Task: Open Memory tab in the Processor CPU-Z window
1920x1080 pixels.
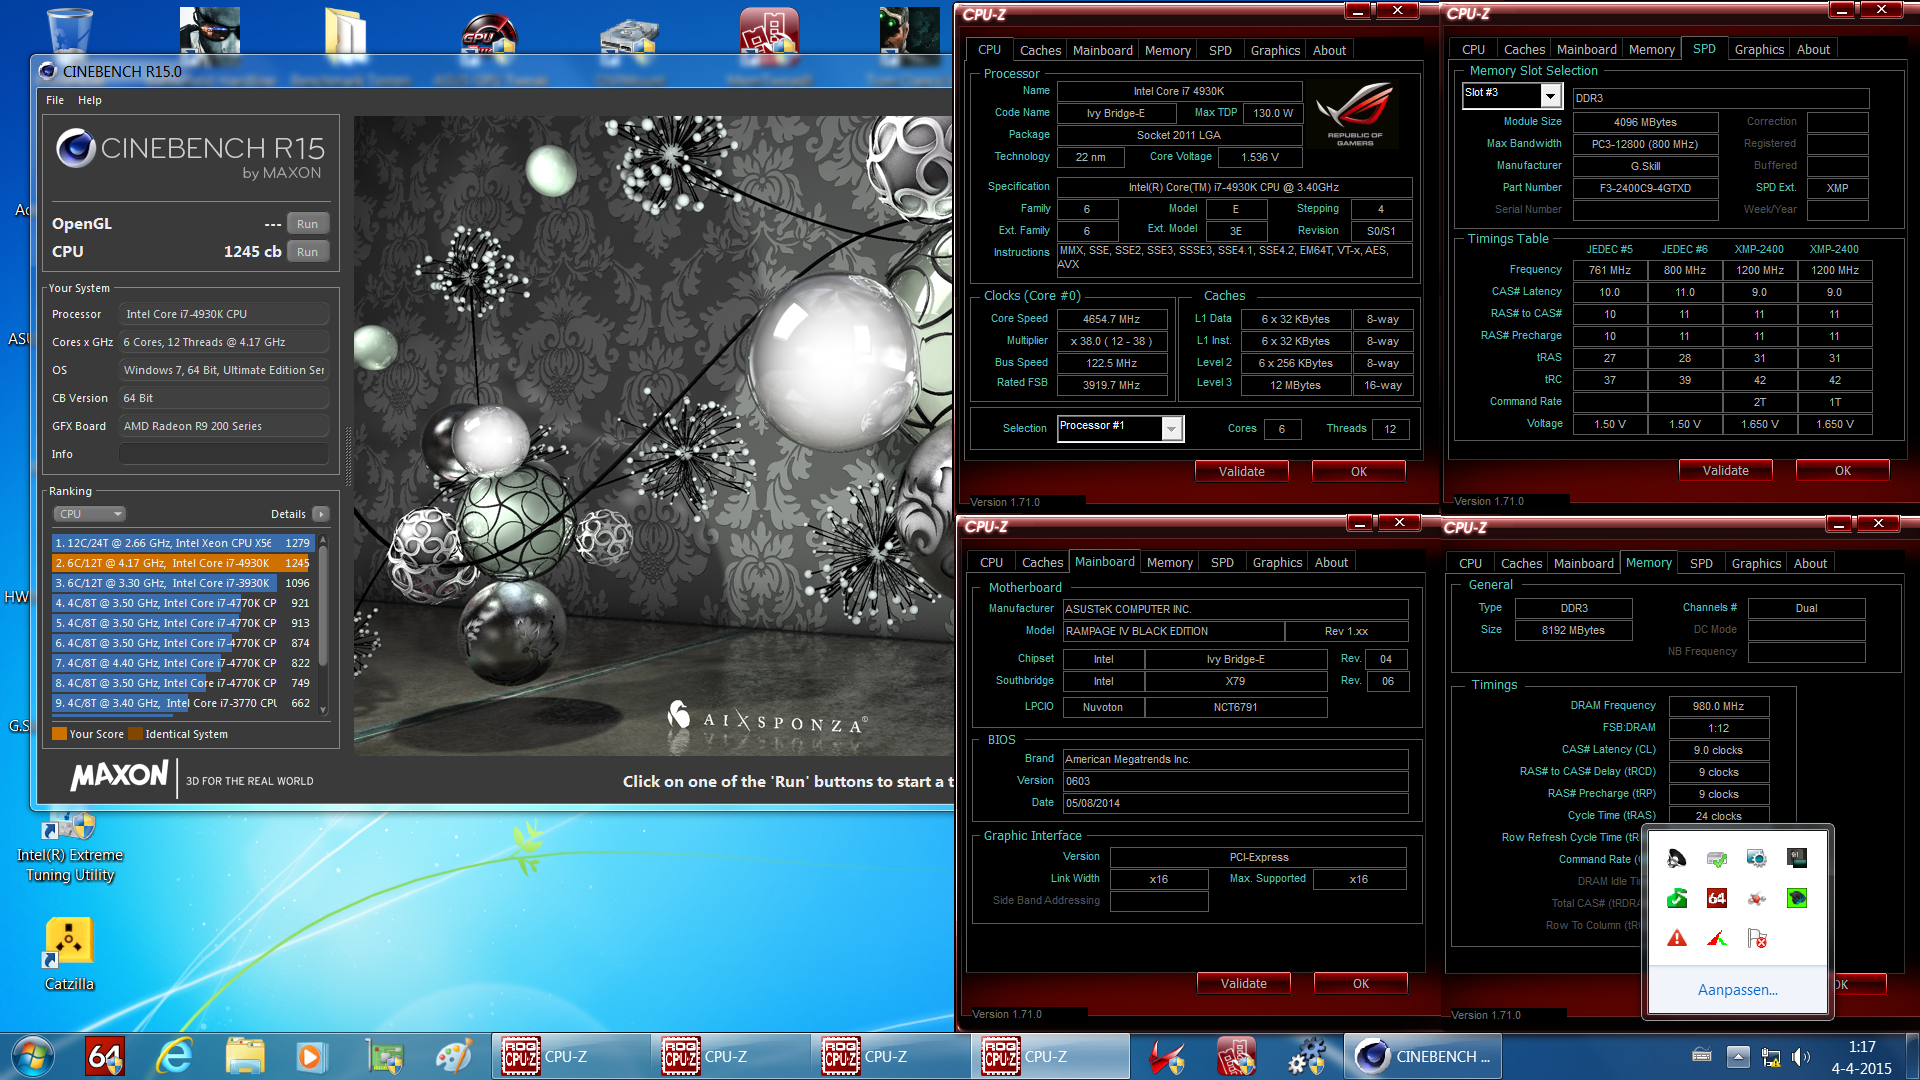Action: point(1168,50)
